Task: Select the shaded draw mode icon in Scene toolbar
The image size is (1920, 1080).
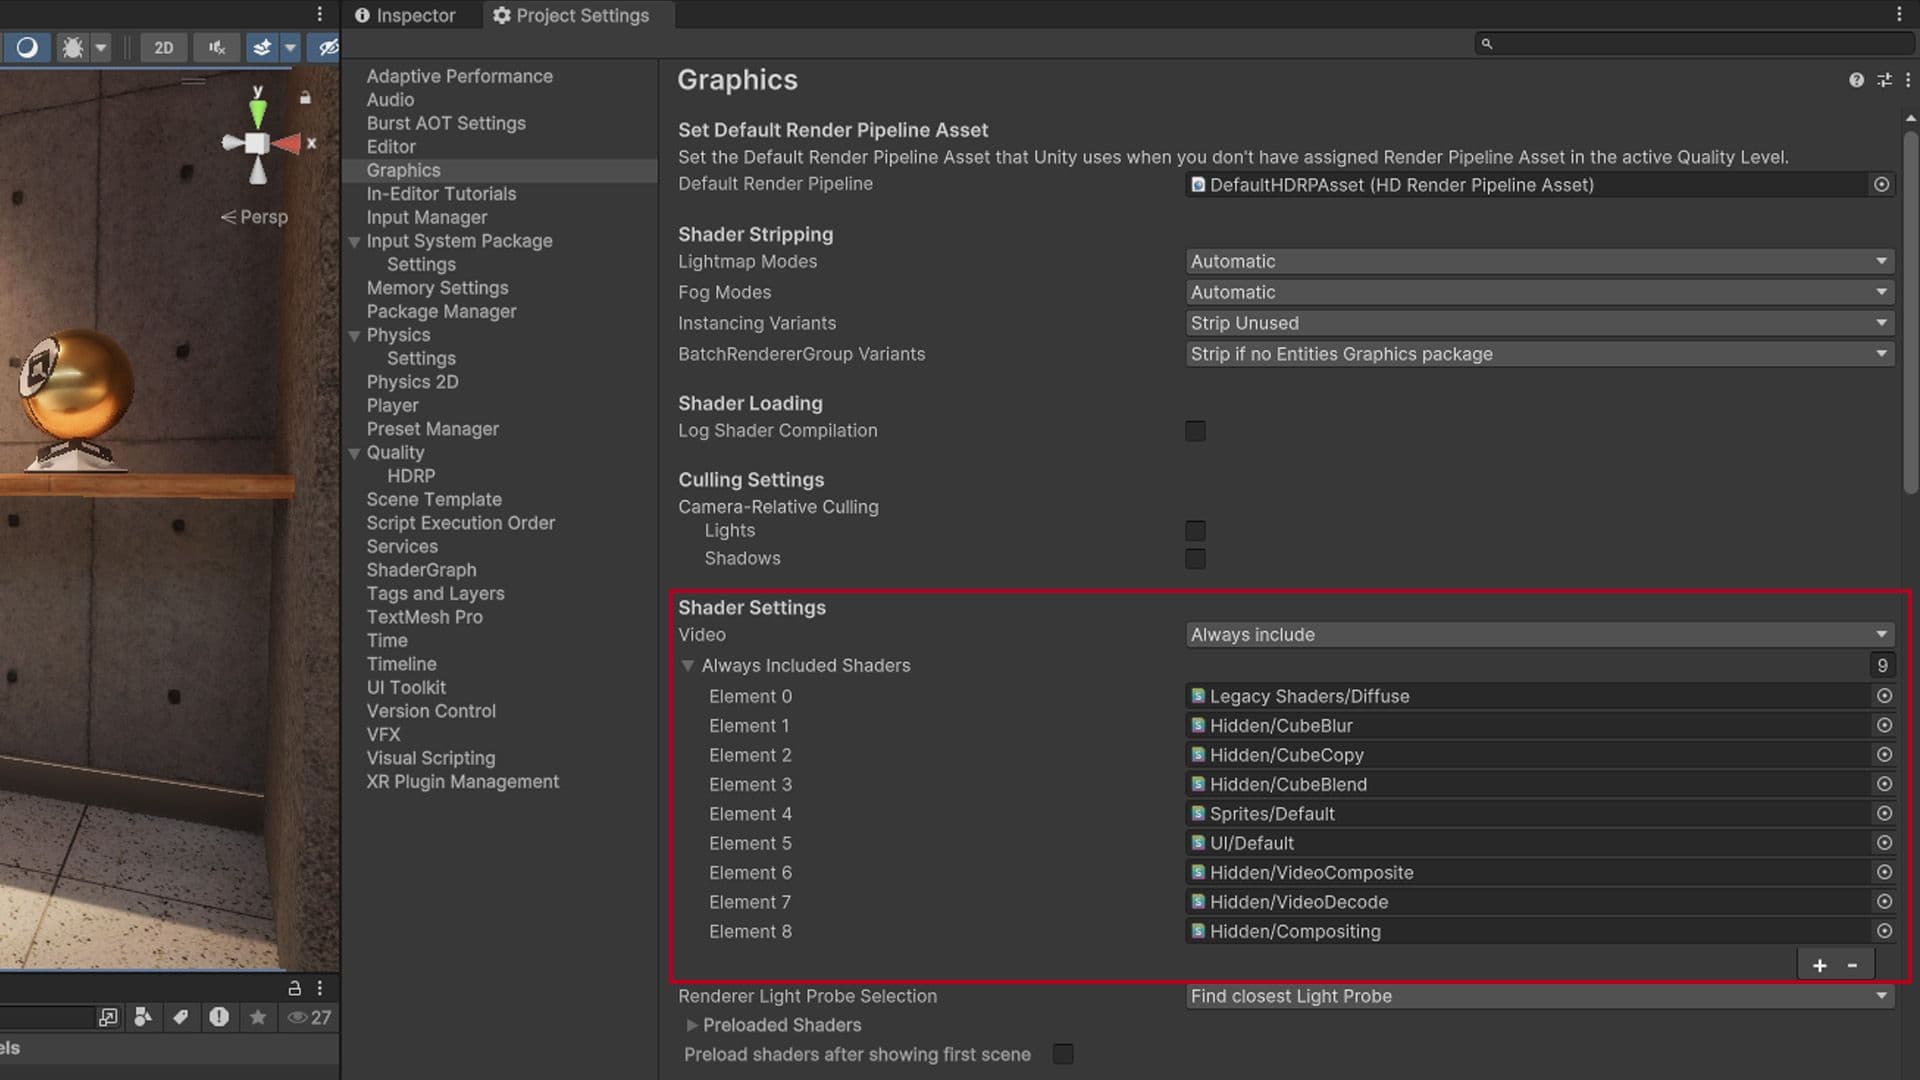Action: (x=27, y=47)
